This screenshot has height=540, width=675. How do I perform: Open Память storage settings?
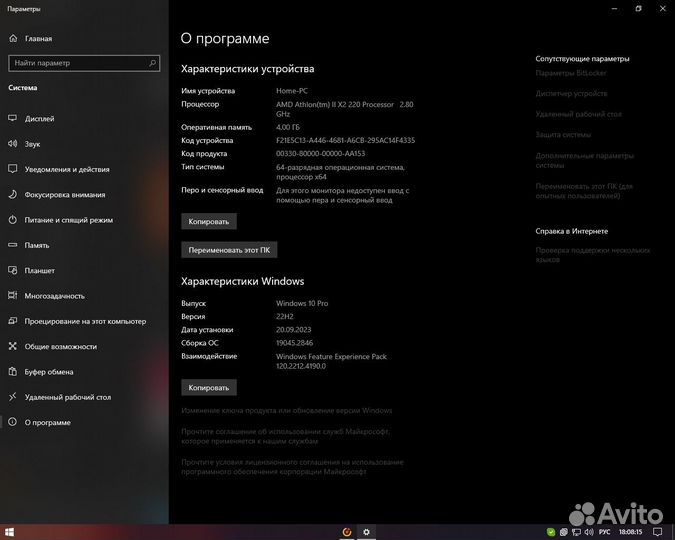(x=29, y=245)
